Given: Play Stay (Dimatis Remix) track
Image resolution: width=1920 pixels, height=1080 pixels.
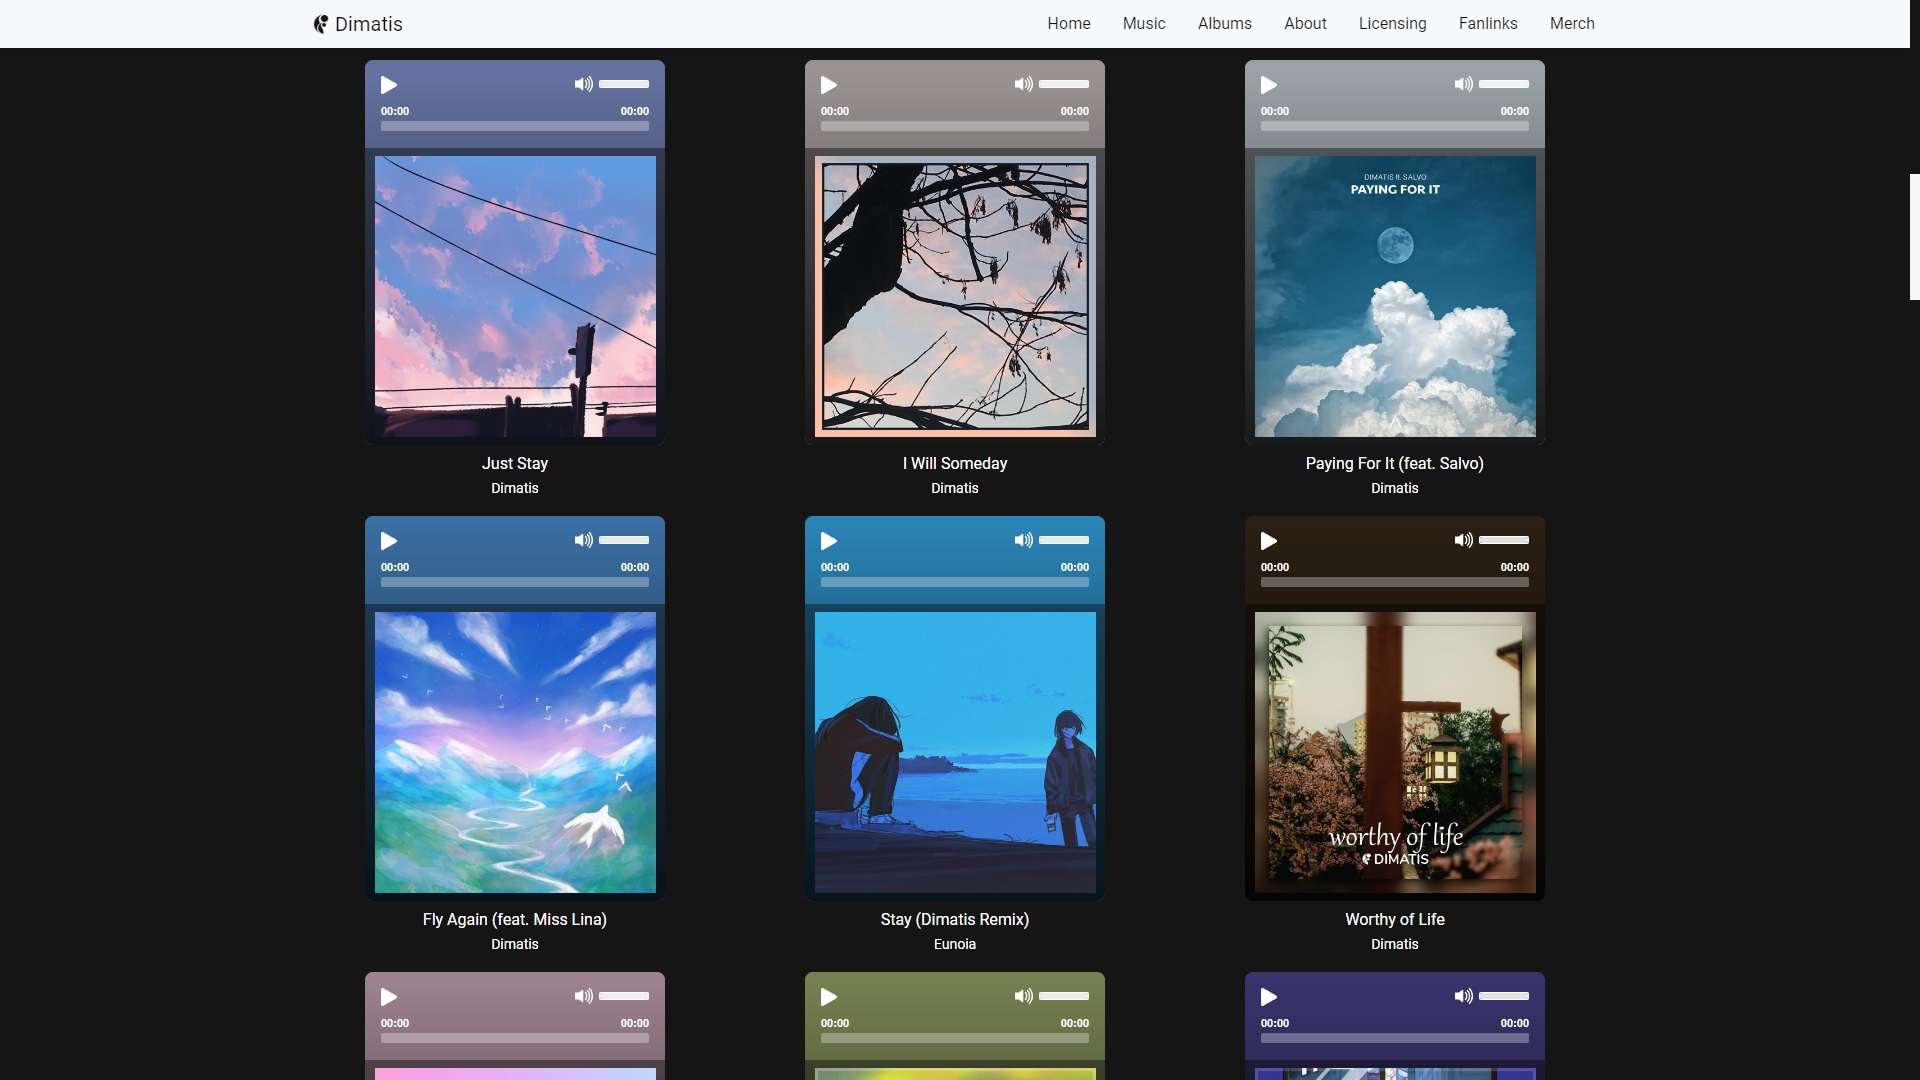Looking at the screenshot, I should coord(829,541).
